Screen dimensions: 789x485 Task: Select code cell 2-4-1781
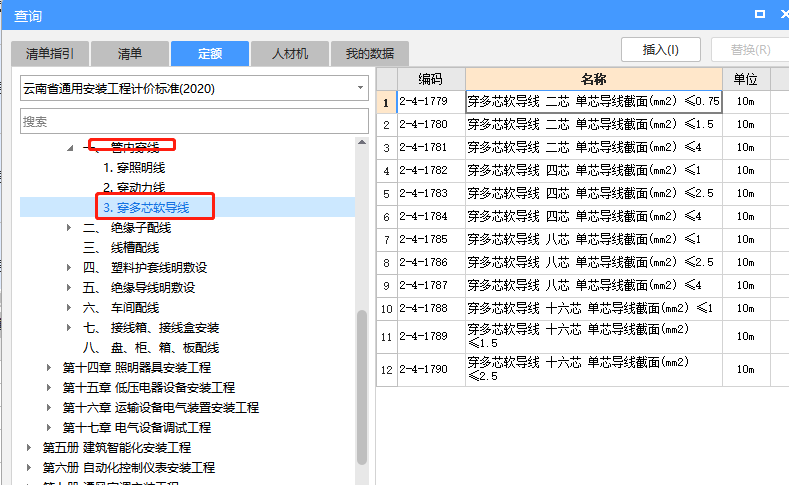(431, 147)
